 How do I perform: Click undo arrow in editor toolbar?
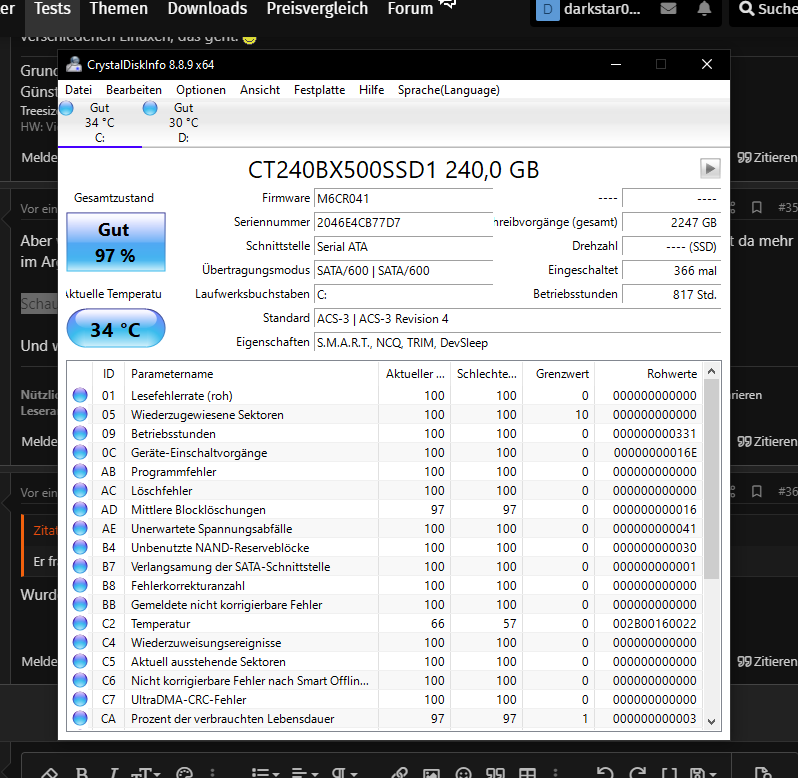[605, 773]
